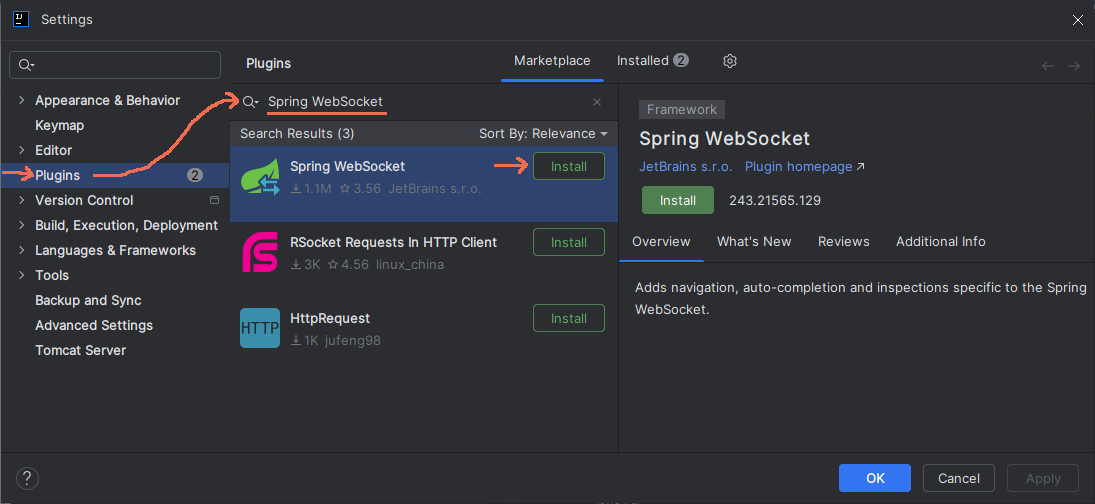The width and height of the screenshot is (1095, 504).
Task: Navigate forward with the right arrow
Action: point(1074,66)
